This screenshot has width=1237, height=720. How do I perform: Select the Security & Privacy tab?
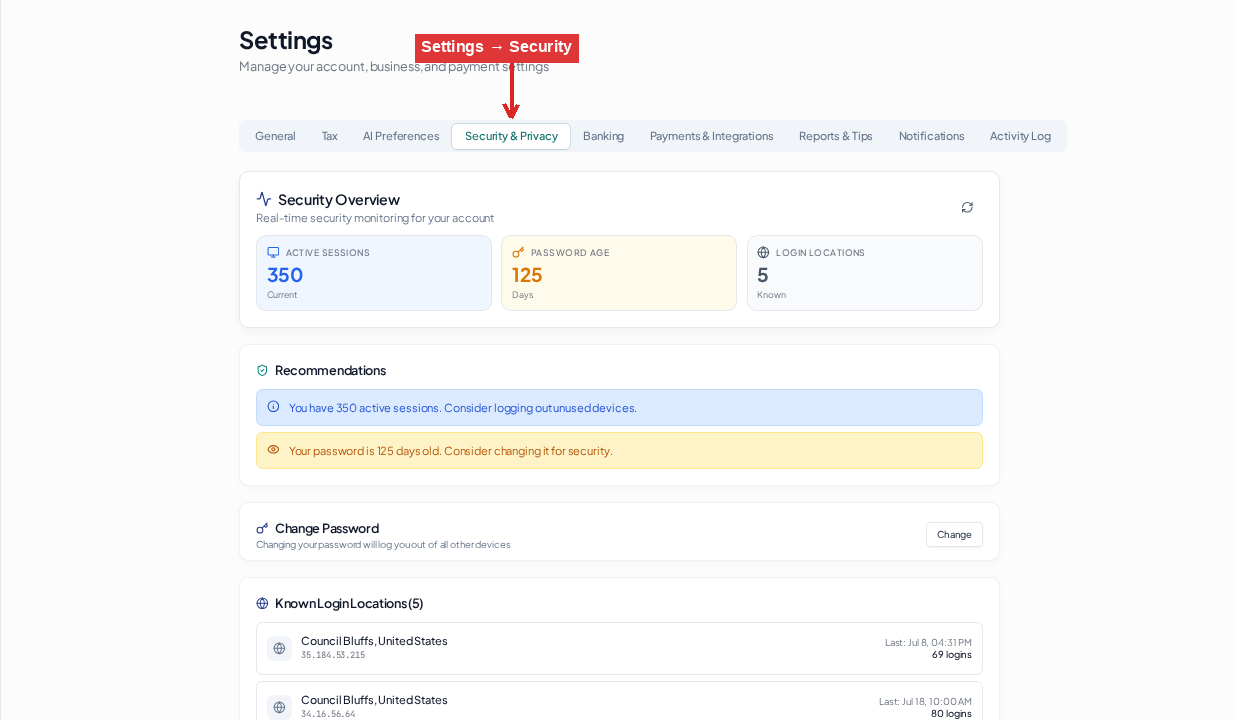(x=511, y=136)
